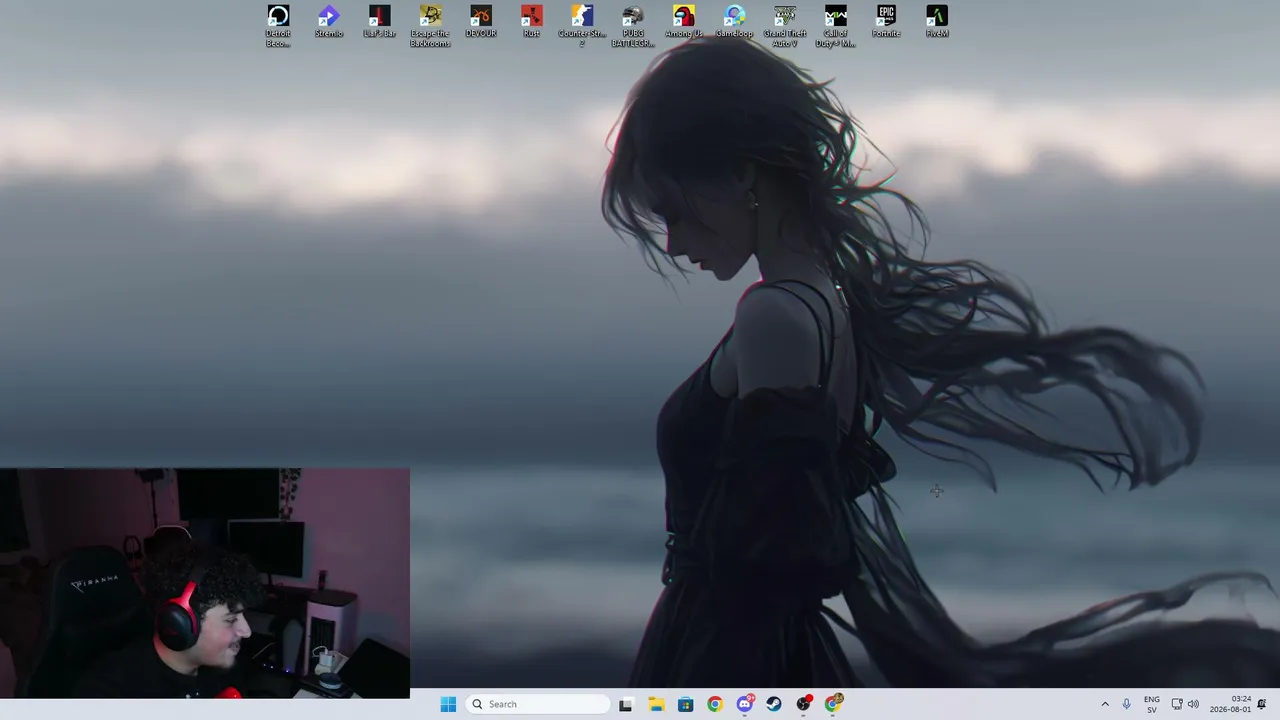Select the Rust desktop shortcut
Image resolution: width=1280 pixels, height=720 pixels.
(531, 22)
